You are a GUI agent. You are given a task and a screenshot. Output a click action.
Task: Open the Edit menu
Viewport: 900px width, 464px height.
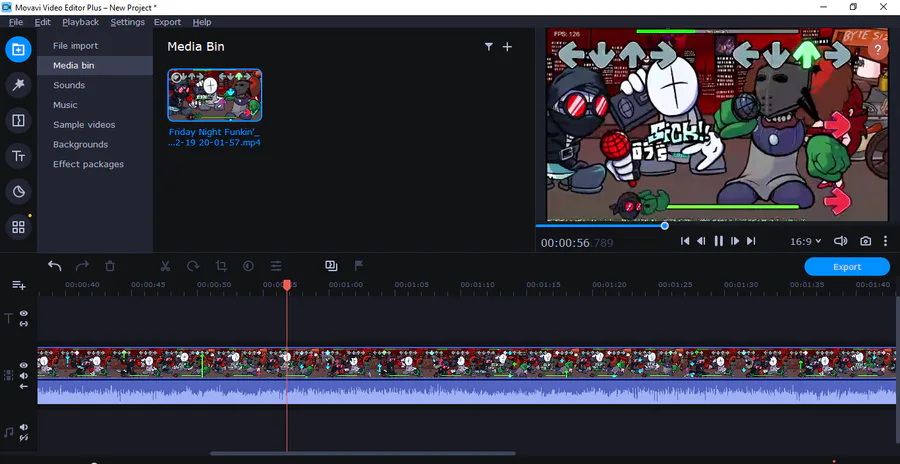pyautogui.click(x=42, y=22)
